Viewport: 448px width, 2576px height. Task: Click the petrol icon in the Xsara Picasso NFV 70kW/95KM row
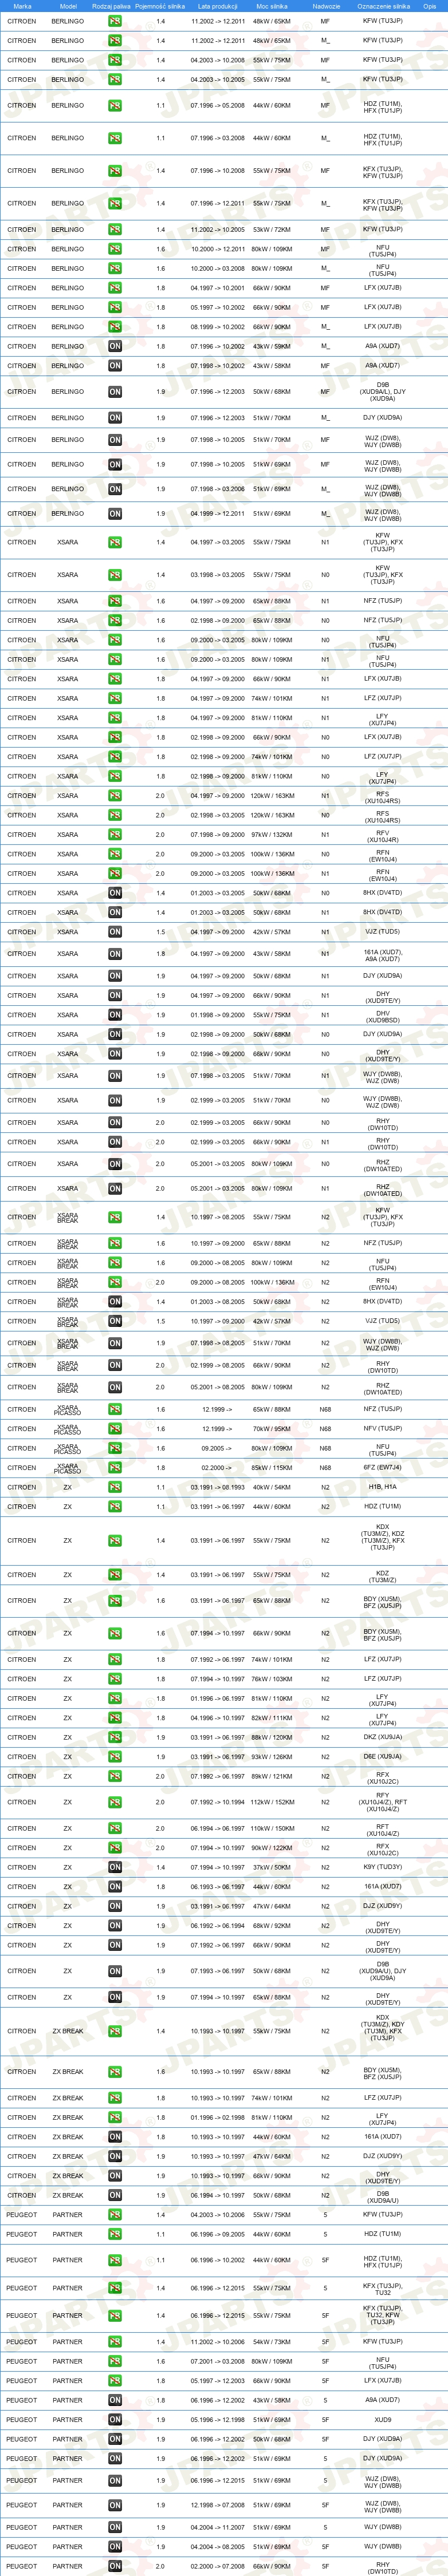coord(115,1429)
